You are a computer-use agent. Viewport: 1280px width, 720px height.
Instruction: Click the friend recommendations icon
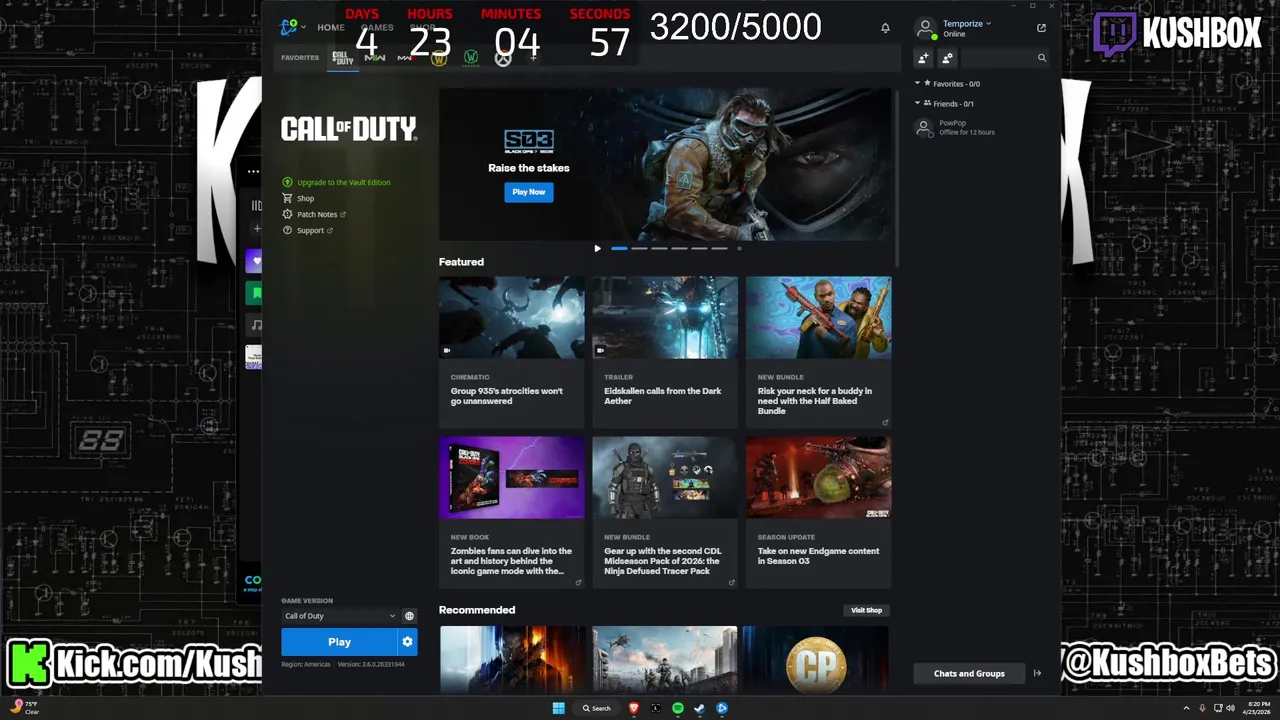947,58
